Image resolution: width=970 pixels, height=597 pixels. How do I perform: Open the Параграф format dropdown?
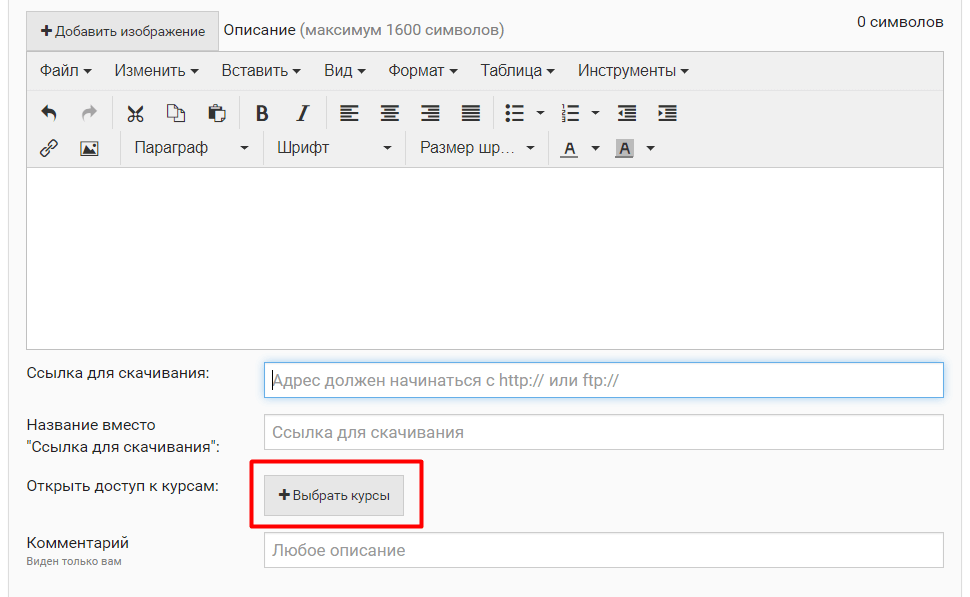click(191, 148)
